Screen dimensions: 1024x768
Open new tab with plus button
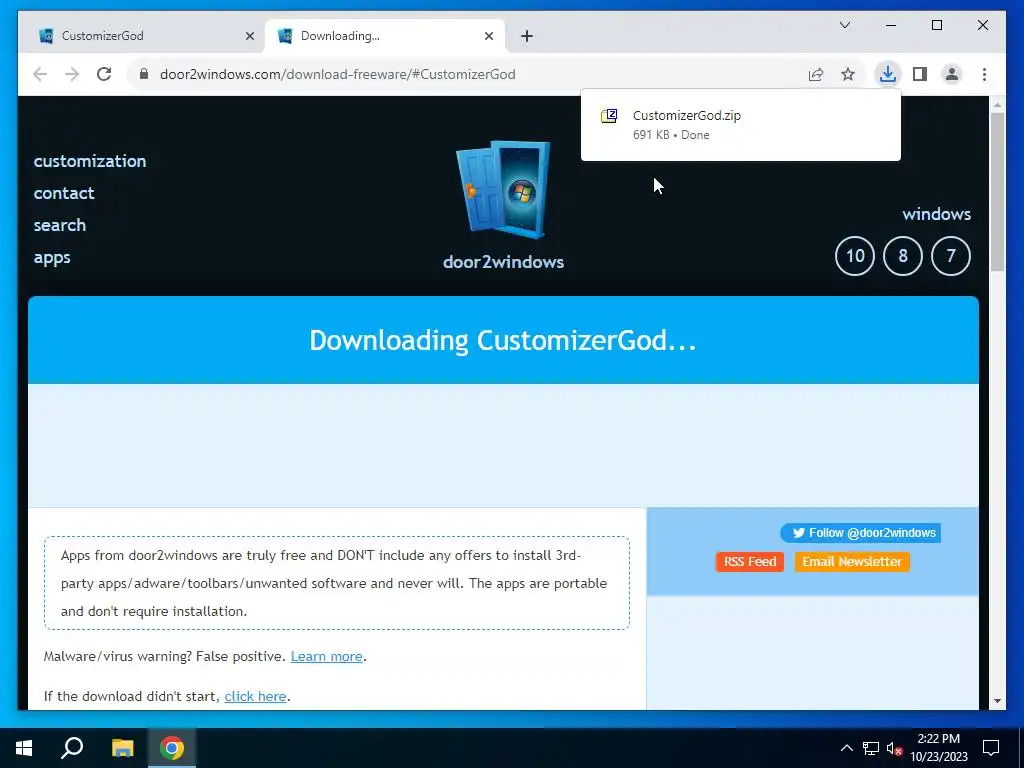(526, 36)
